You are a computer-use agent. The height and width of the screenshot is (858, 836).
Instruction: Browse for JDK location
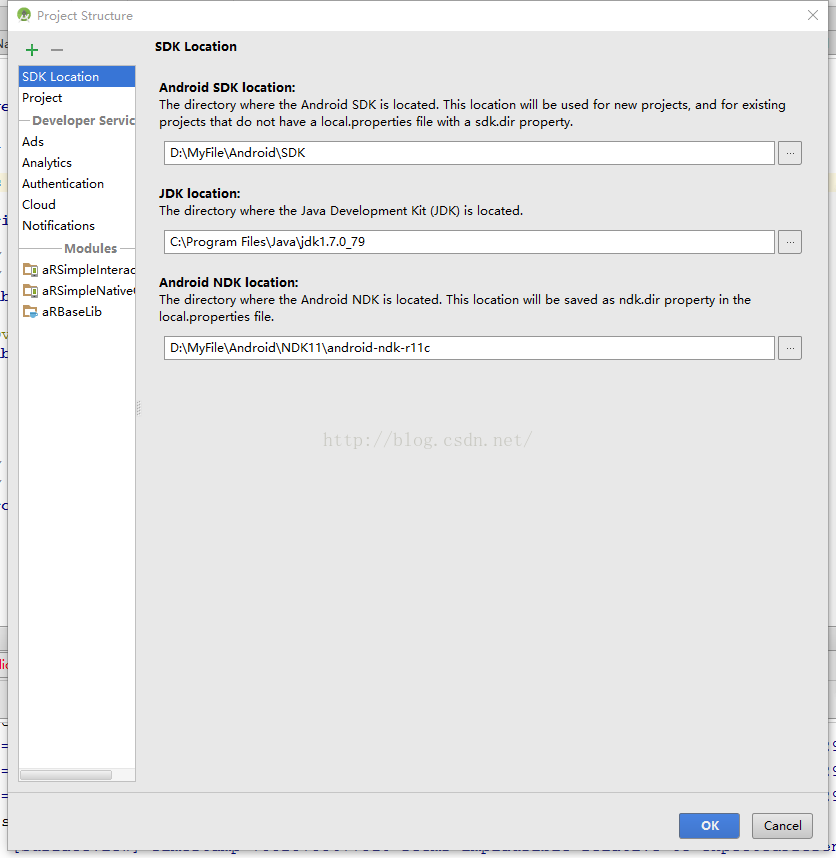pyautogui.click(x=790, y=242)
